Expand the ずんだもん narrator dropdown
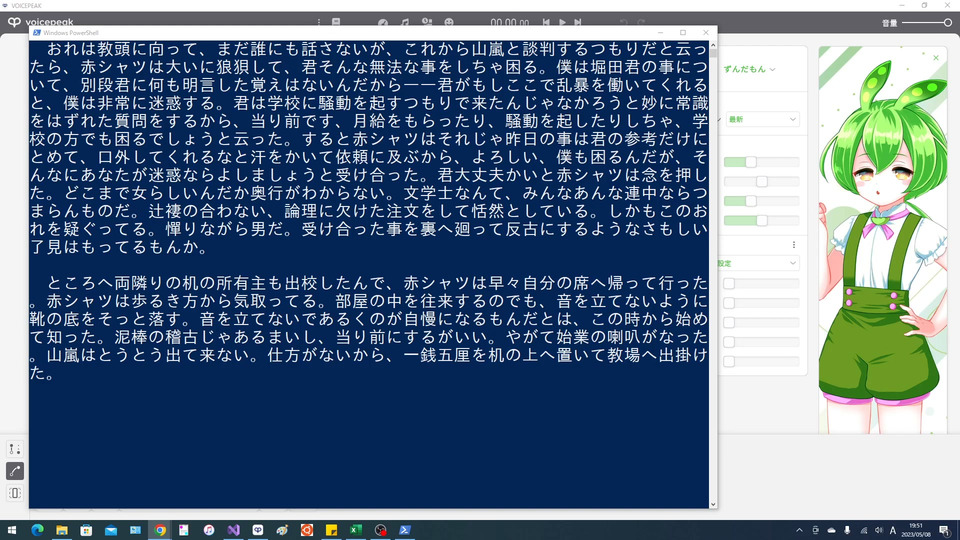 click(x=749, y=69)
